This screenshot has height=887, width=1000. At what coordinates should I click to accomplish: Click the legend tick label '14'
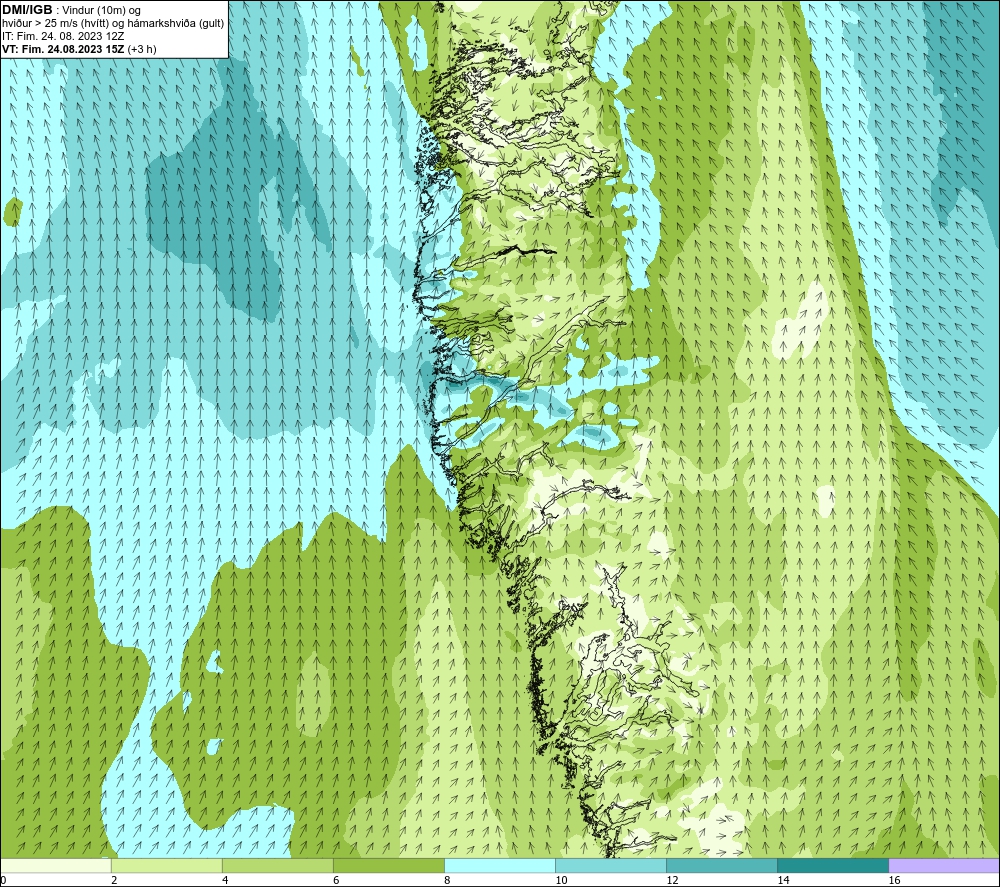(783, 881)
